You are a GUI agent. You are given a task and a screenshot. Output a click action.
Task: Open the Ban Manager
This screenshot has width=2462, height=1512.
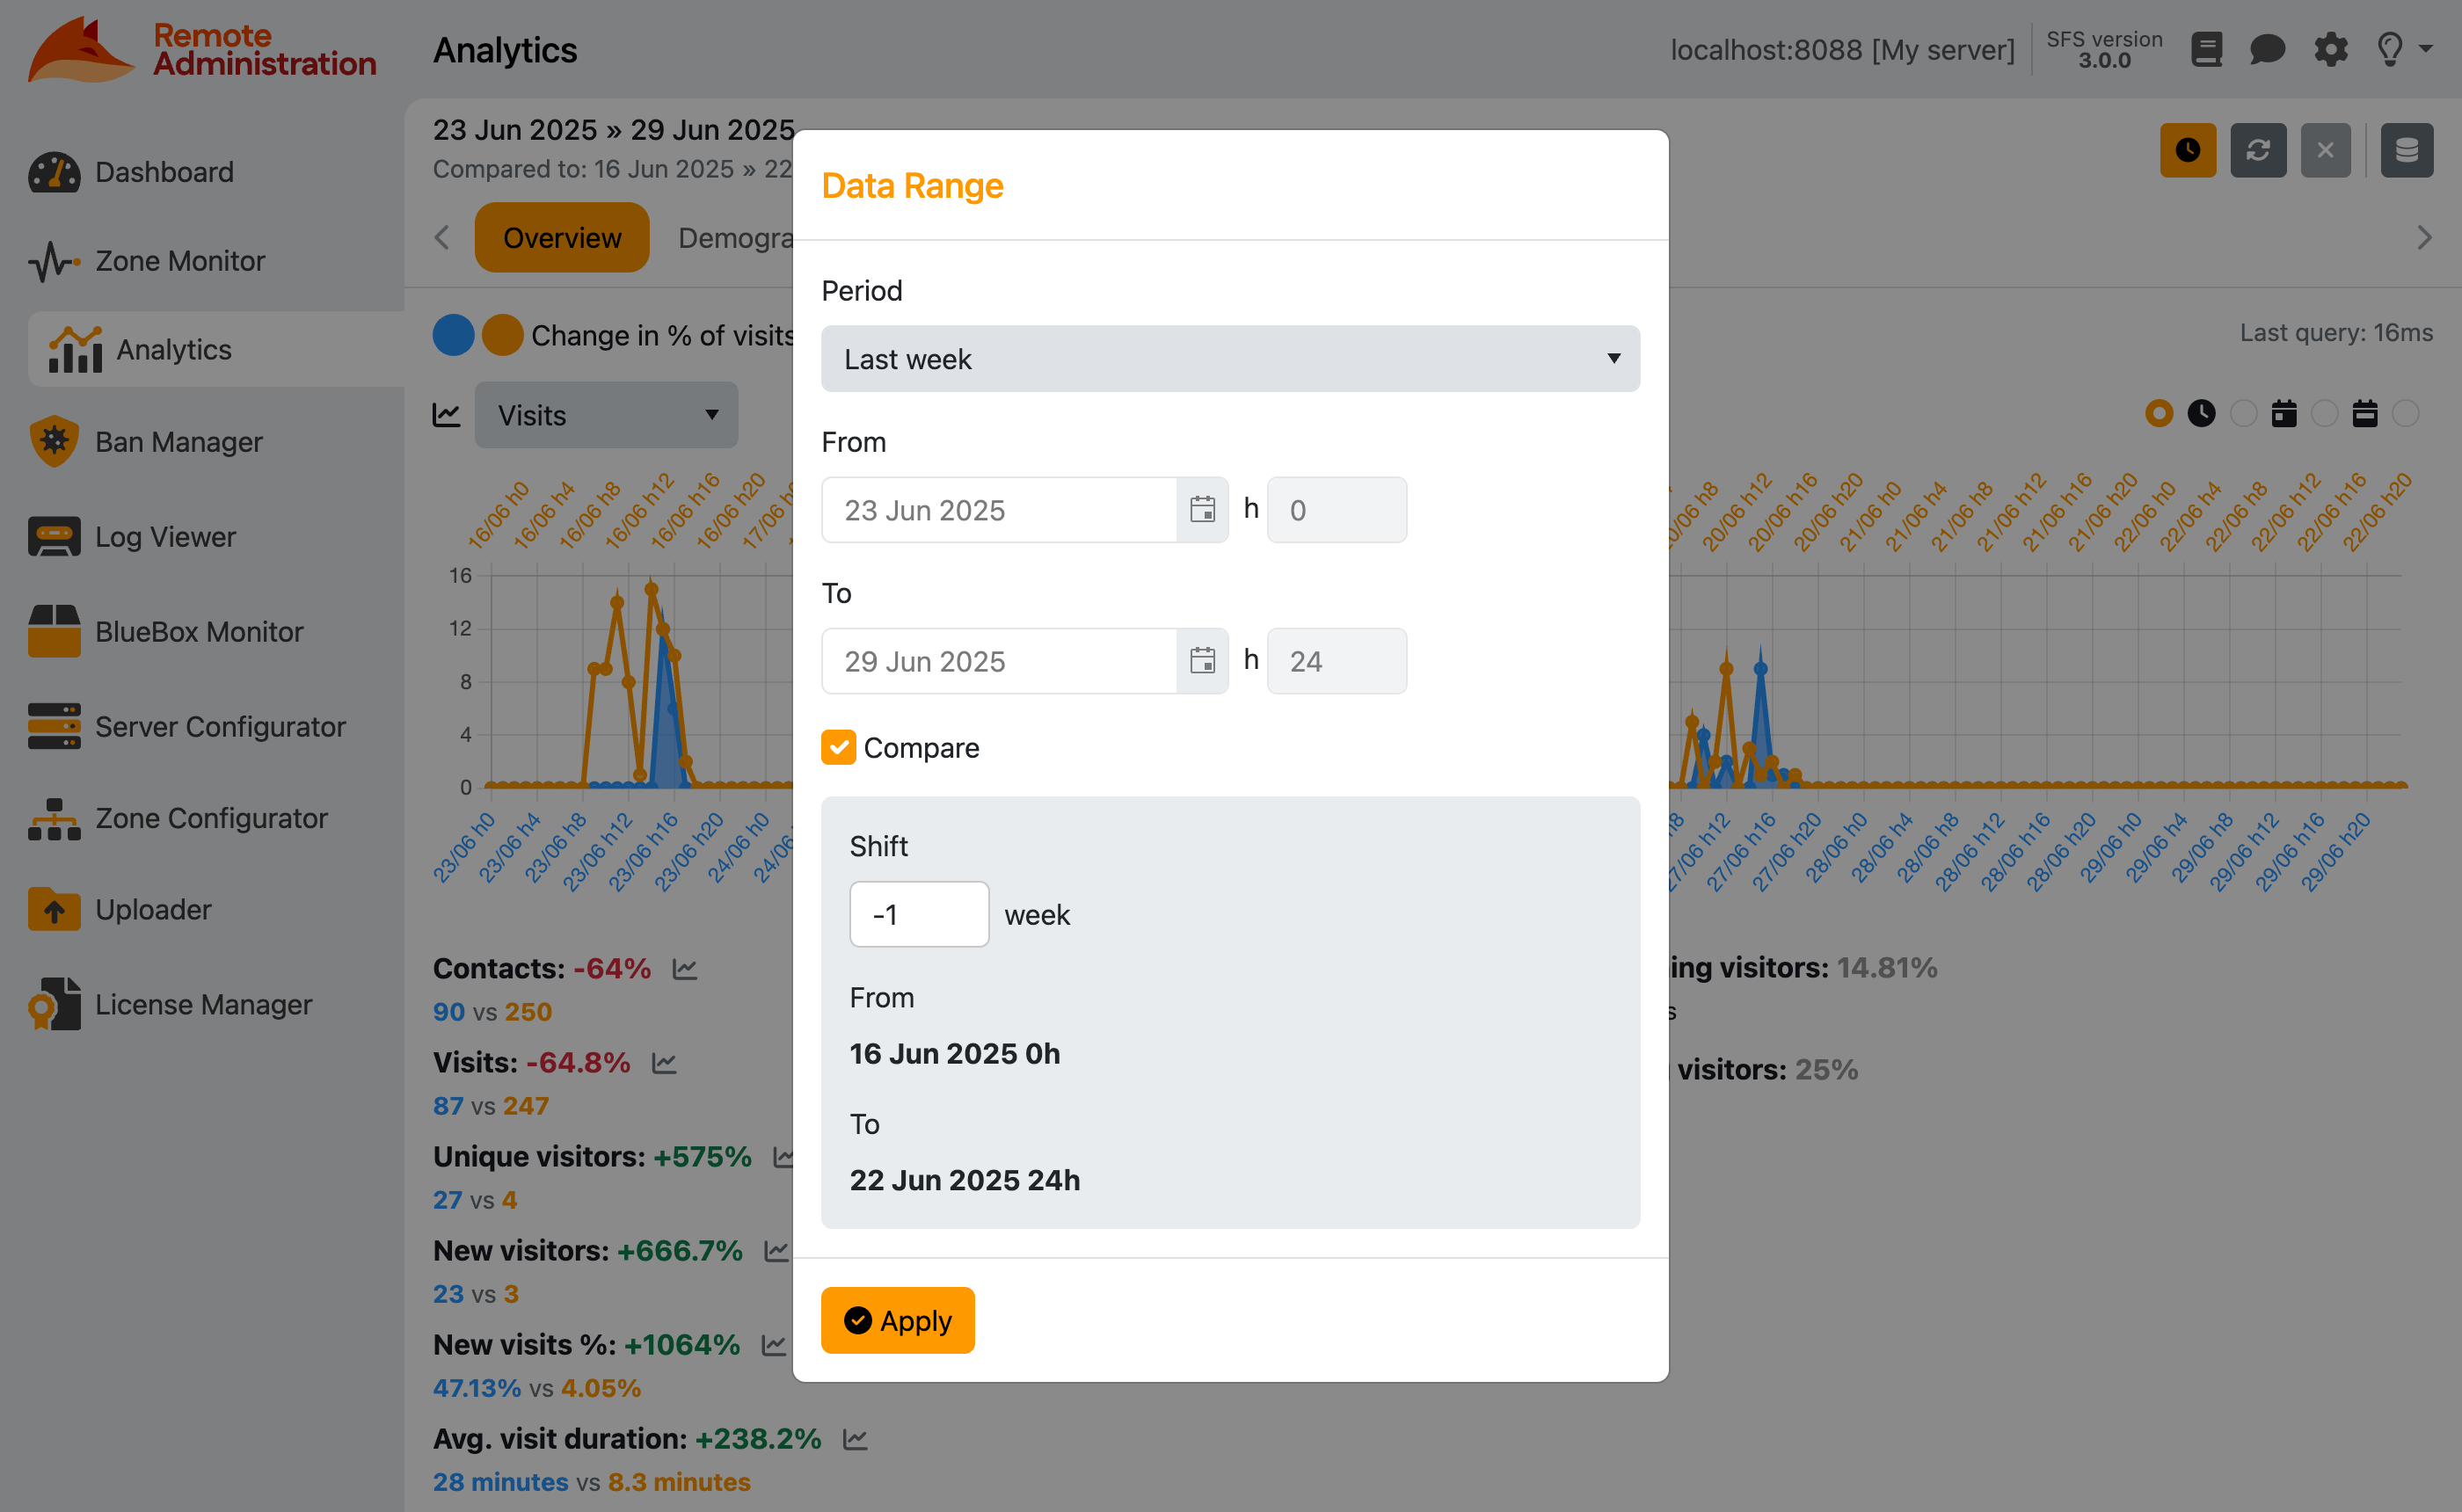[x=178, y=441]
